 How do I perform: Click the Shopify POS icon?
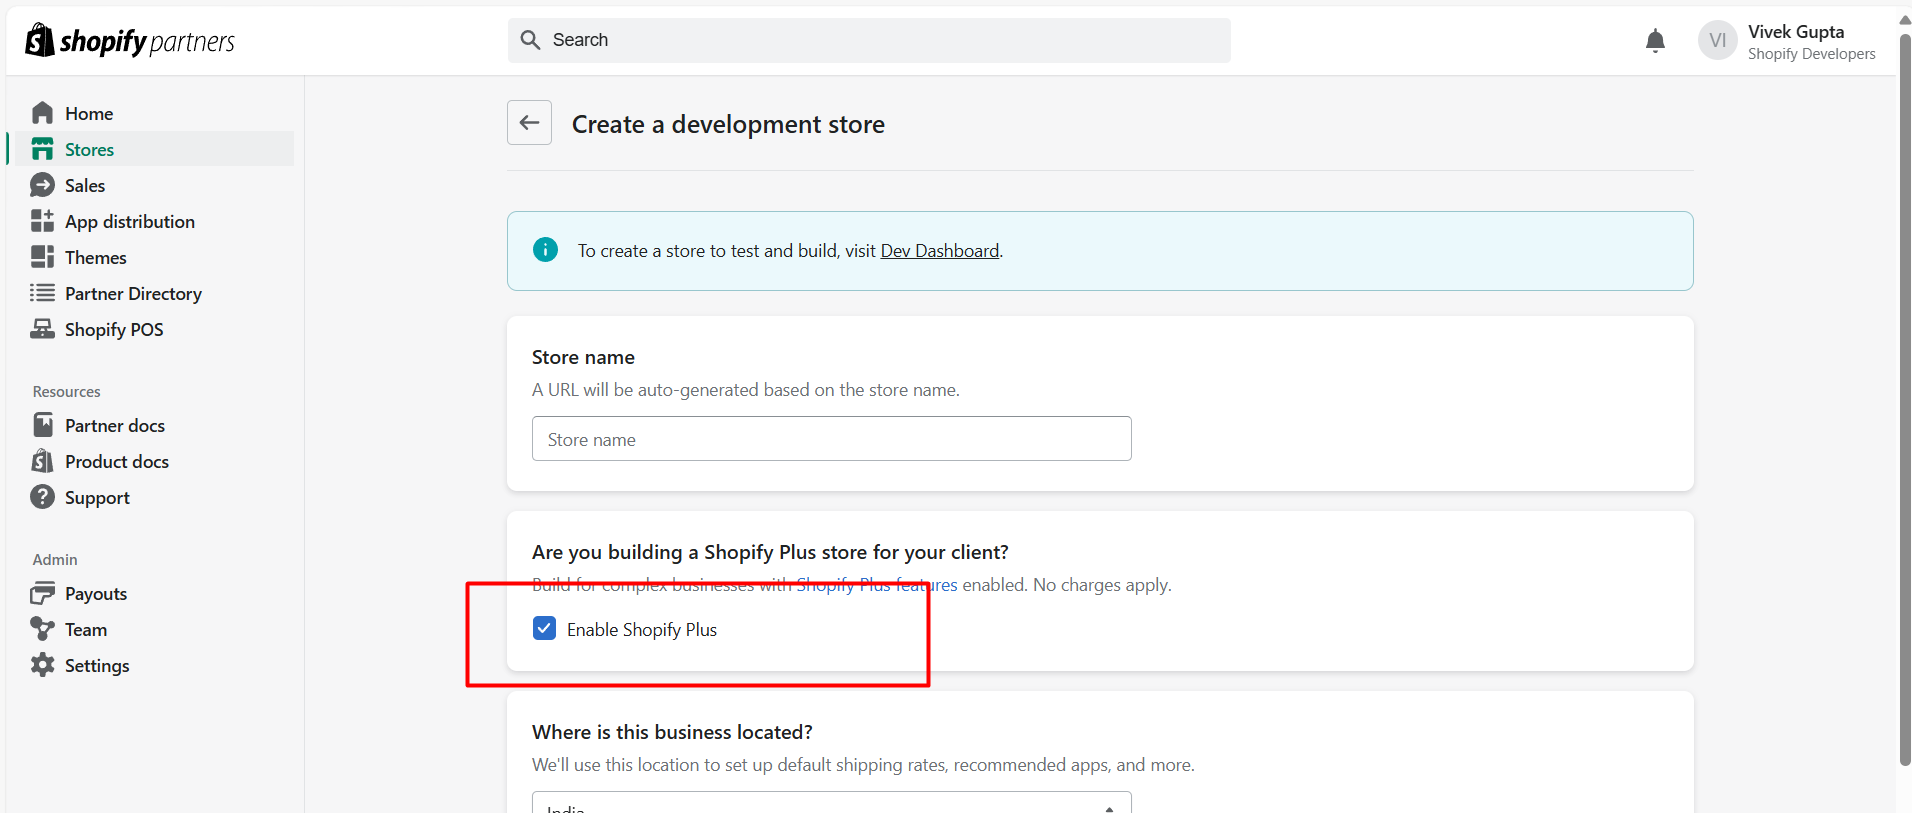click(x=42, y=329)
